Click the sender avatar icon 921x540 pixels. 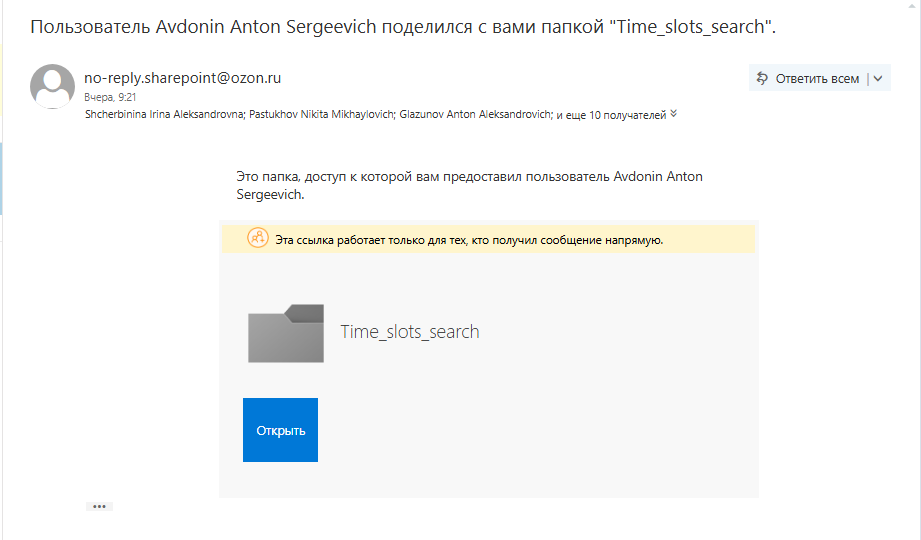(52, 86)
